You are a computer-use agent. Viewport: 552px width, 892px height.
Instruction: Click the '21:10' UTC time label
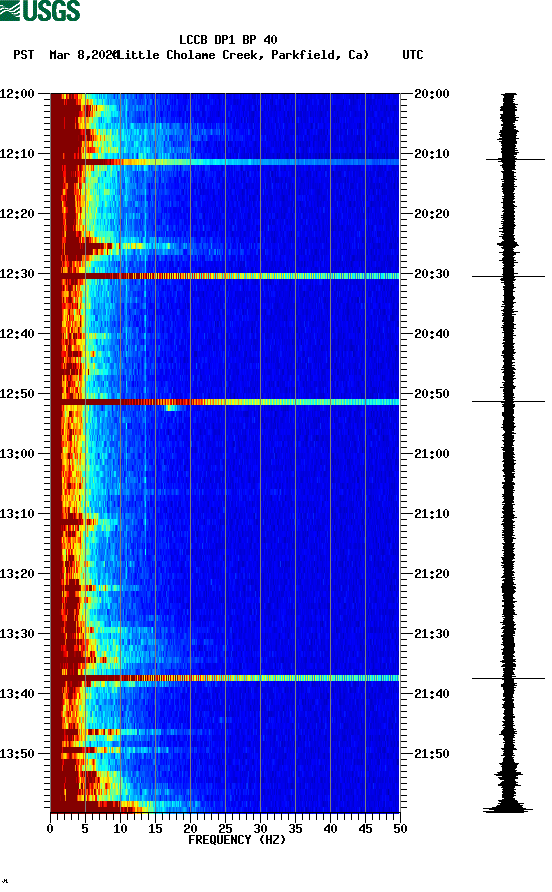click(432, 514)
